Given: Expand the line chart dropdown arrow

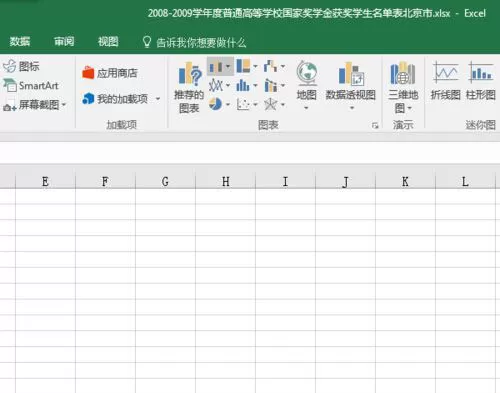Looking at the screenshot, I should coord(228,86).
